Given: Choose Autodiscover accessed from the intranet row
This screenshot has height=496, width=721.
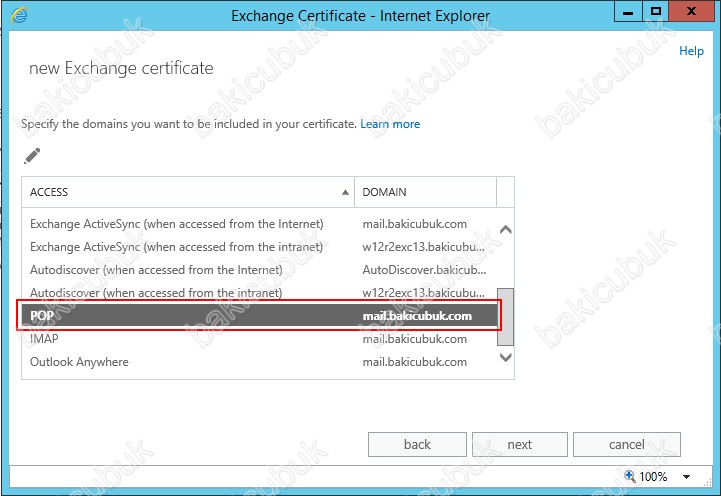Looking at the screenshot, I should tap(156, 293).
